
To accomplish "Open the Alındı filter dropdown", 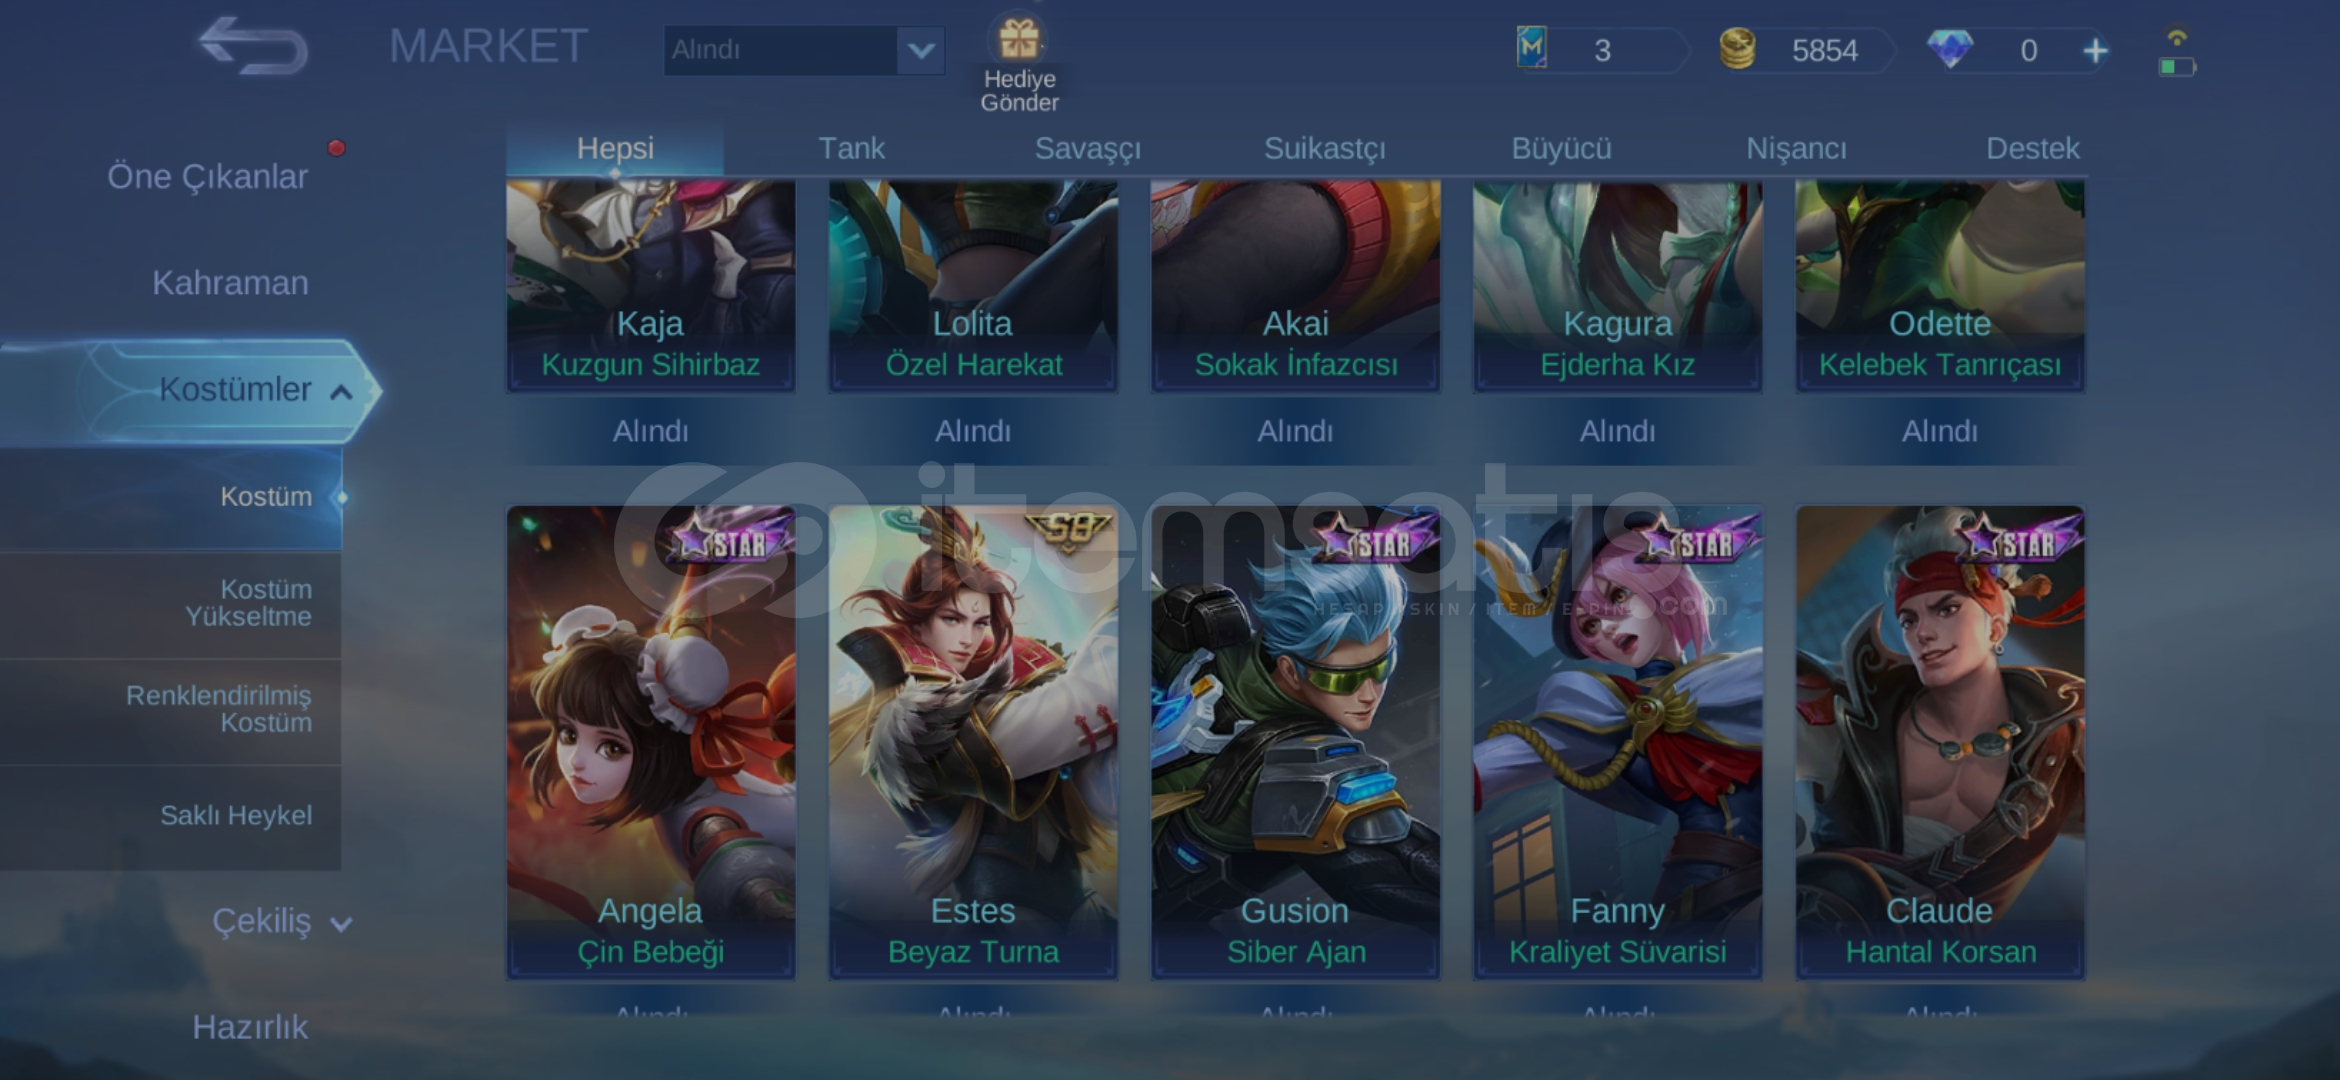I will tap(804, 50).
